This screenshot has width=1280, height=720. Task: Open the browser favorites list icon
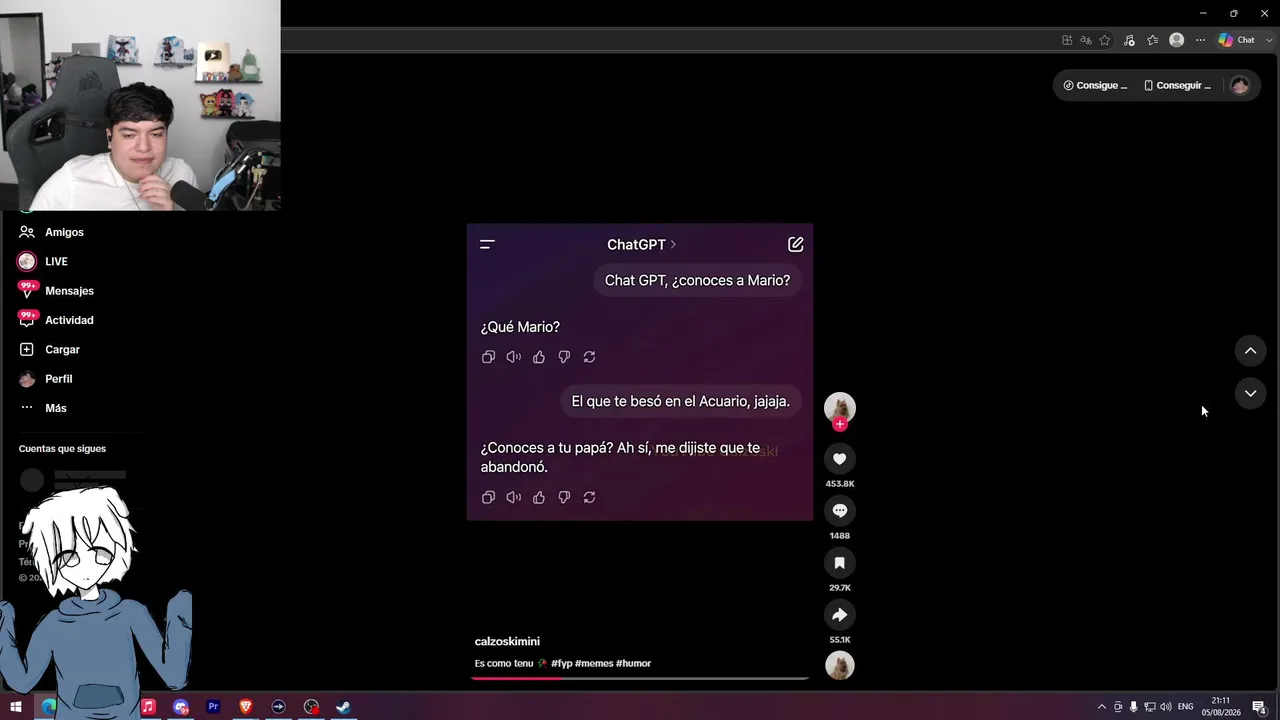pos(1153,40)
